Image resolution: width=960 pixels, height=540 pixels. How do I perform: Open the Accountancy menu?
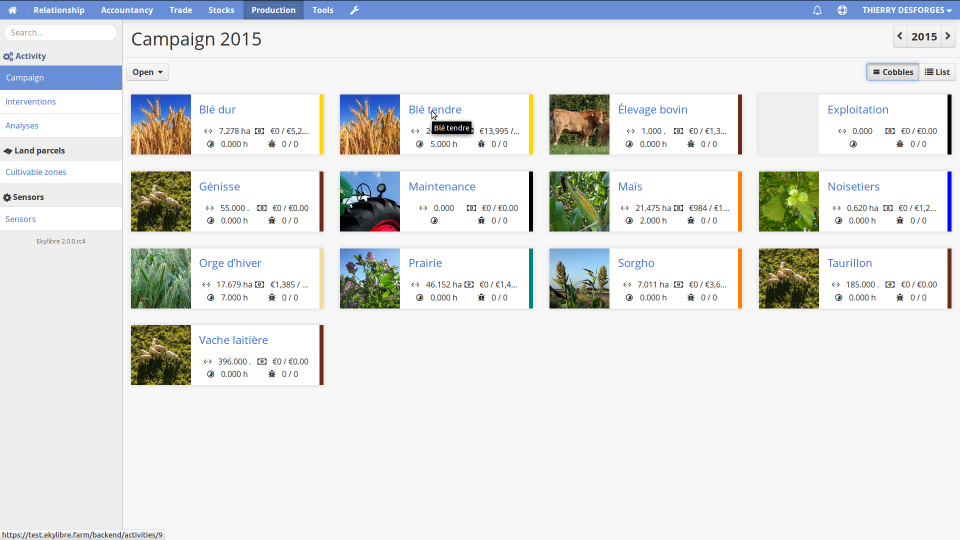[x=127, y=10]
